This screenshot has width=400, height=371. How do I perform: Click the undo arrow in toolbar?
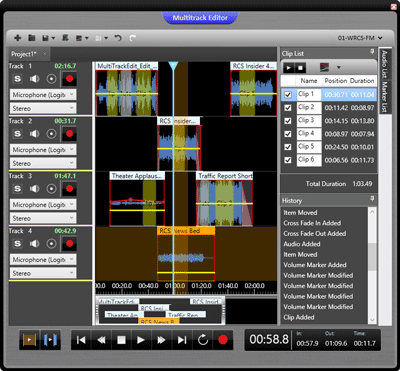(118, 38)
